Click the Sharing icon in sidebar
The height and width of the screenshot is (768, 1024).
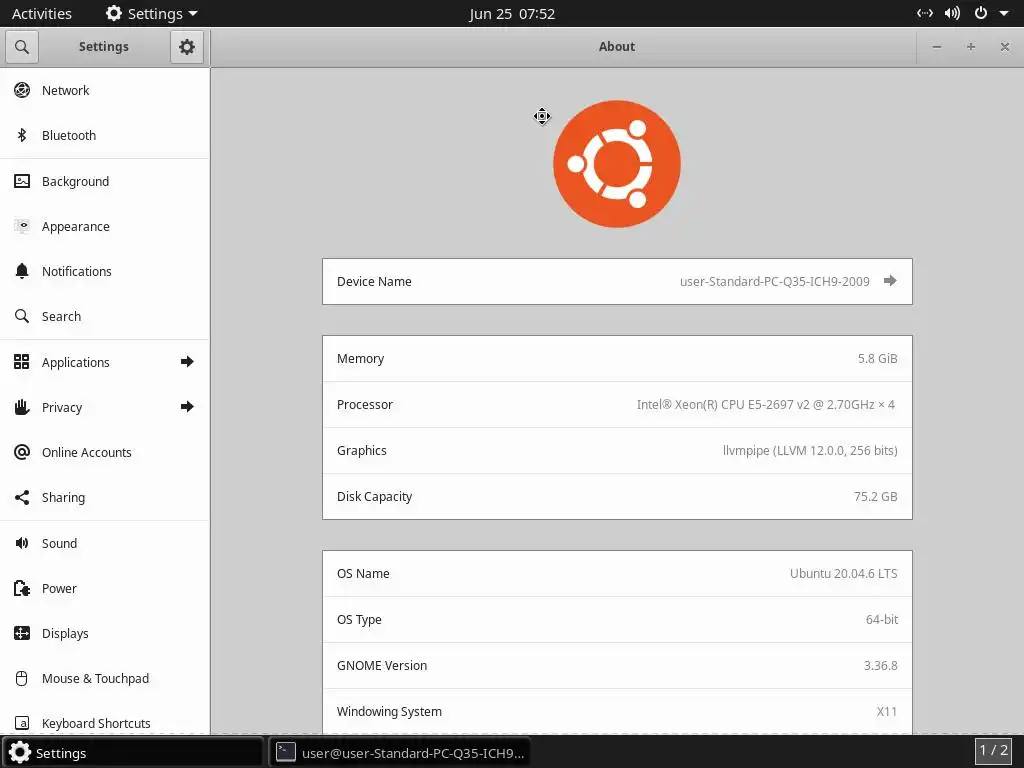(x=22, y=497)
